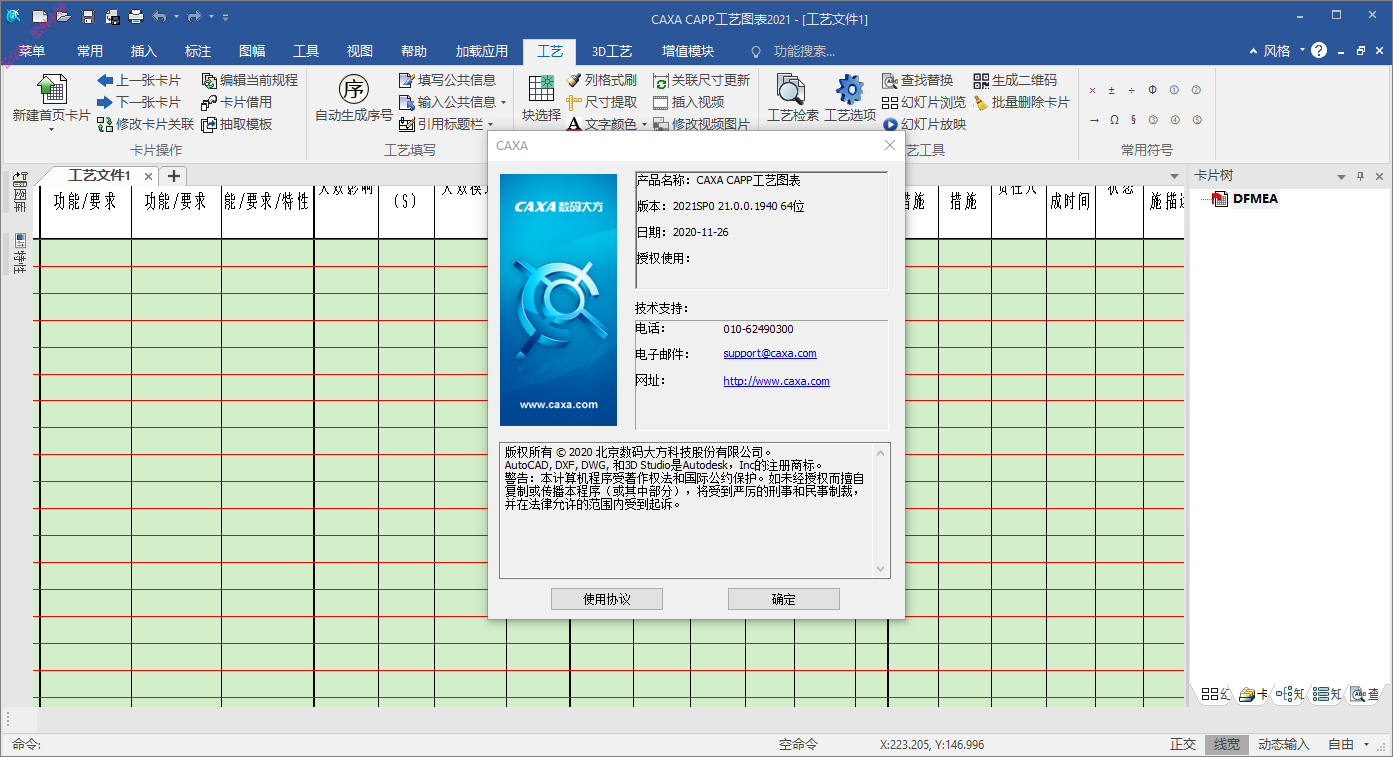The height and width of the screenshot is (757, 1393).
Task: Open 修改卡片关联 tool
Action: coord(146,124)
